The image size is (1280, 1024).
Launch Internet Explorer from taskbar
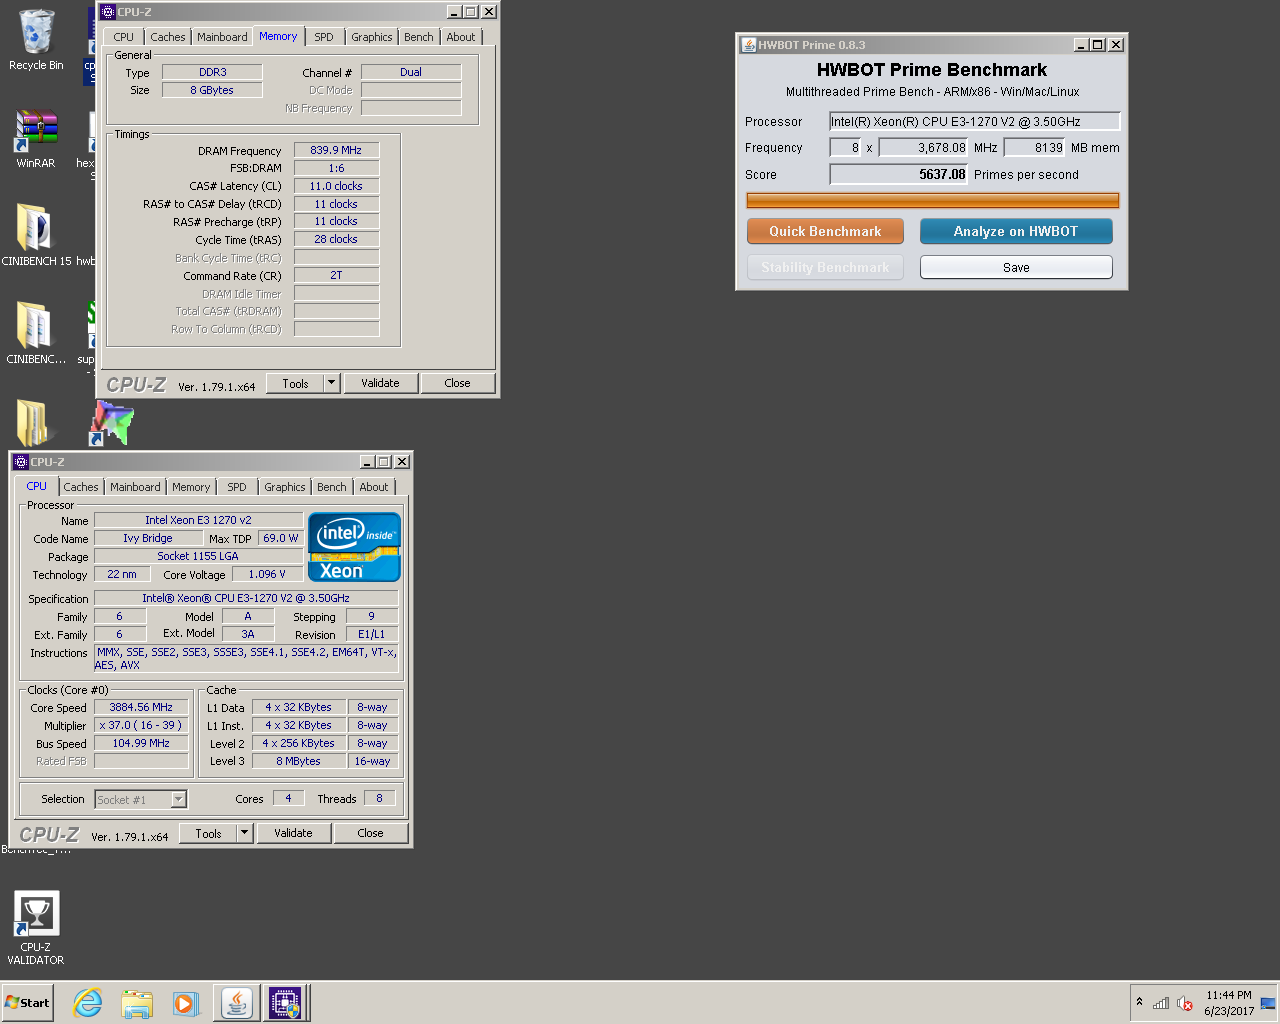tap(88, 1003)
